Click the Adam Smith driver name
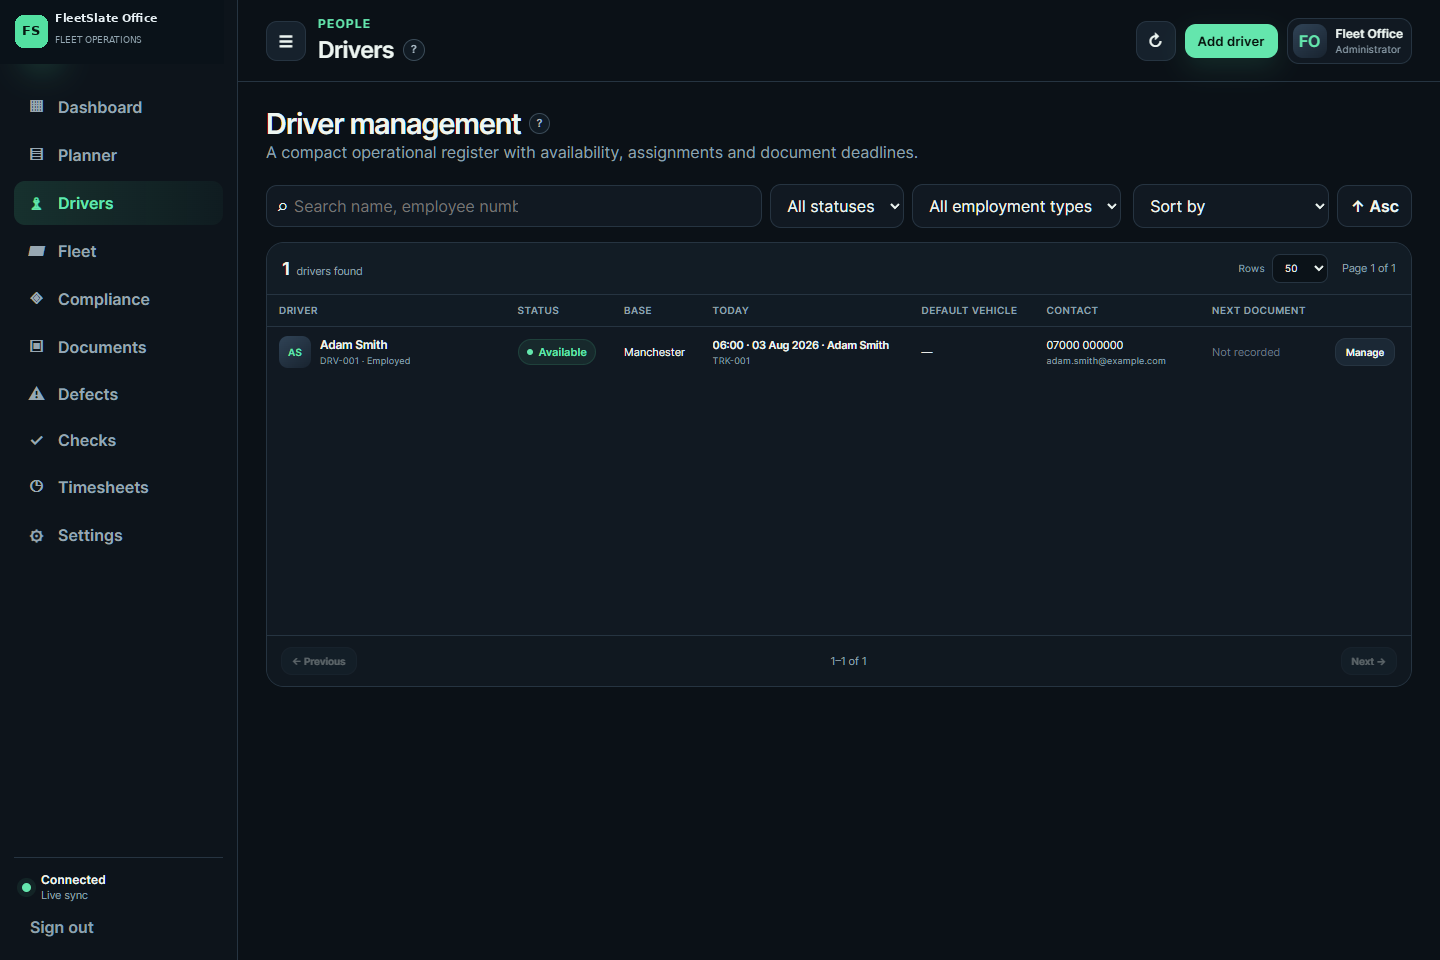The image size is (1440, 960). [x=353, y=345]
